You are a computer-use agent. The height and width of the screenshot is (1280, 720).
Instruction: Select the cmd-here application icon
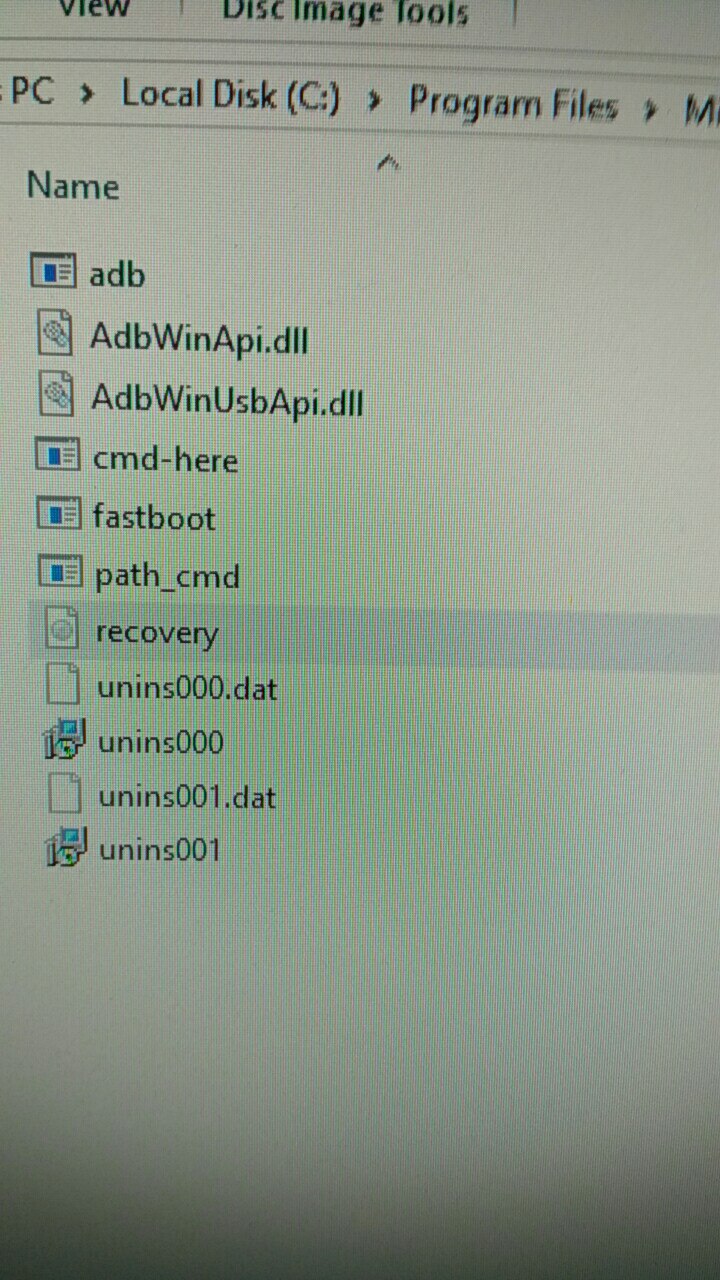click(x=57, y=457)
